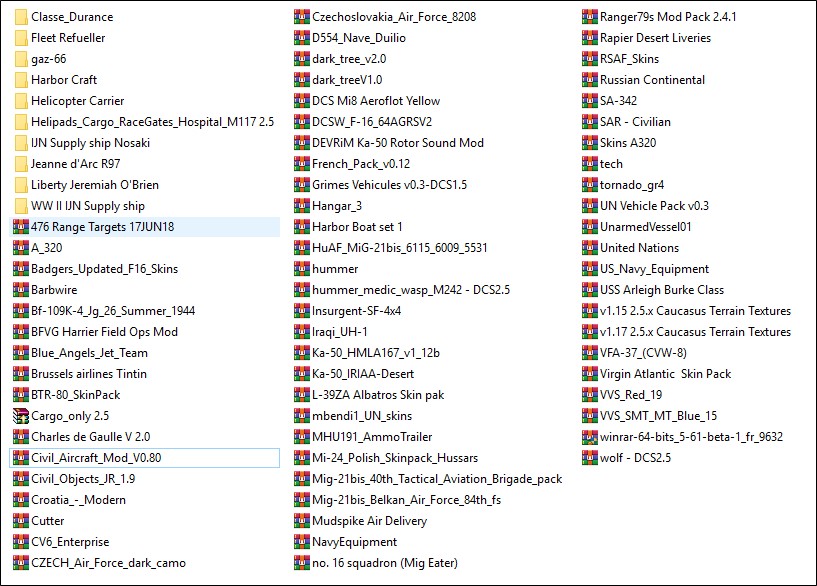This screenshot has width=817, height=586.
Task: Select Insurgent-SF-4x4 file name
Action: click(x=357, y=311)
